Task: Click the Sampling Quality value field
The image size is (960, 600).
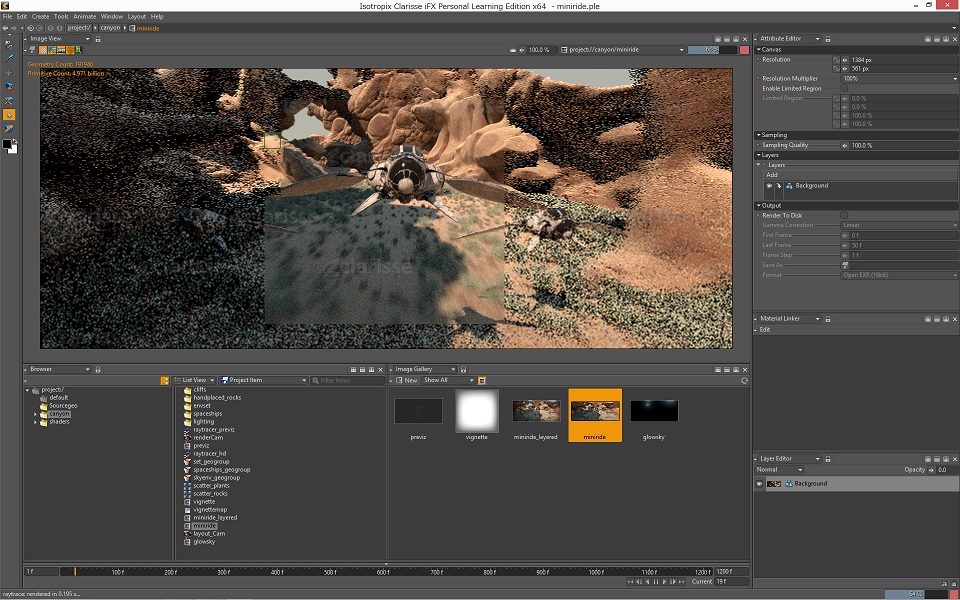Action: coord(904,145)
